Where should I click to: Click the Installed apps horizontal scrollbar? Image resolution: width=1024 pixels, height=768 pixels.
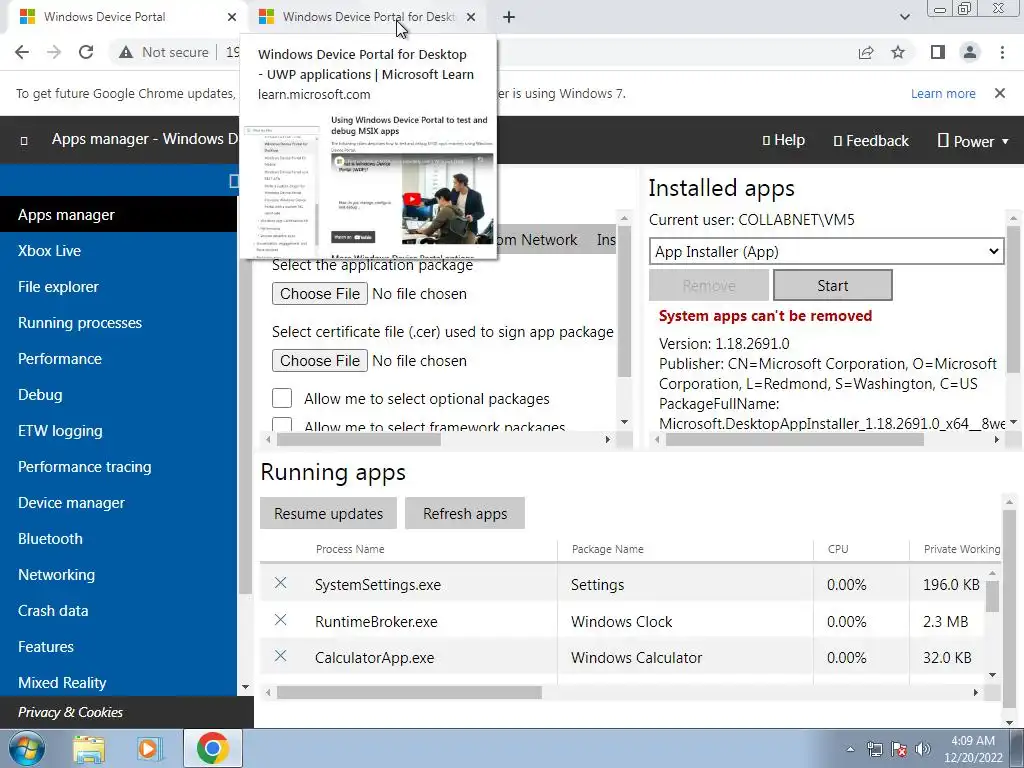794,440
